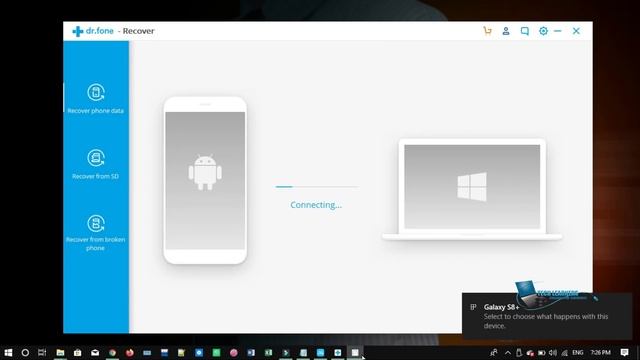Open File Explorer from the taskbar

point(60,352)
